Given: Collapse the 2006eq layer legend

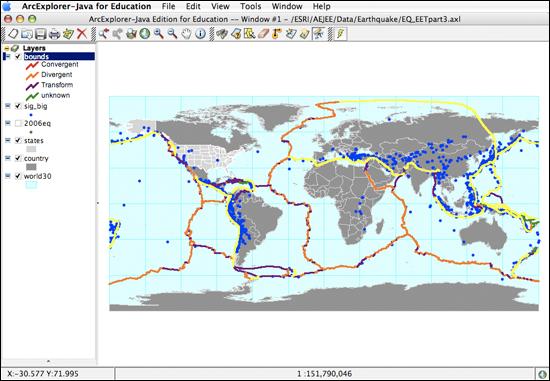Looking at the screenshot, I should pos(7,123).
